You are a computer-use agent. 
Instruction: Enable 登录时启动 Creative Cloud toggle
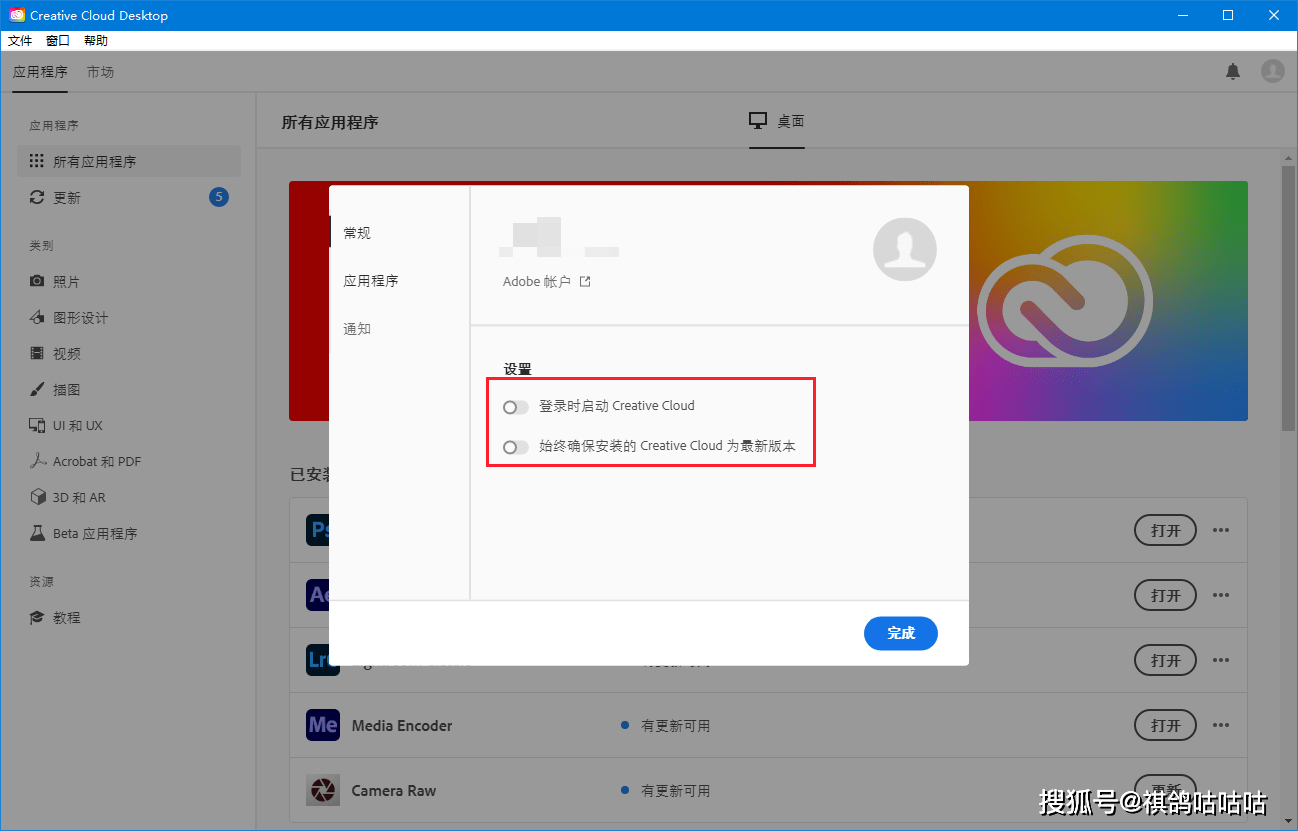(515, 407)
